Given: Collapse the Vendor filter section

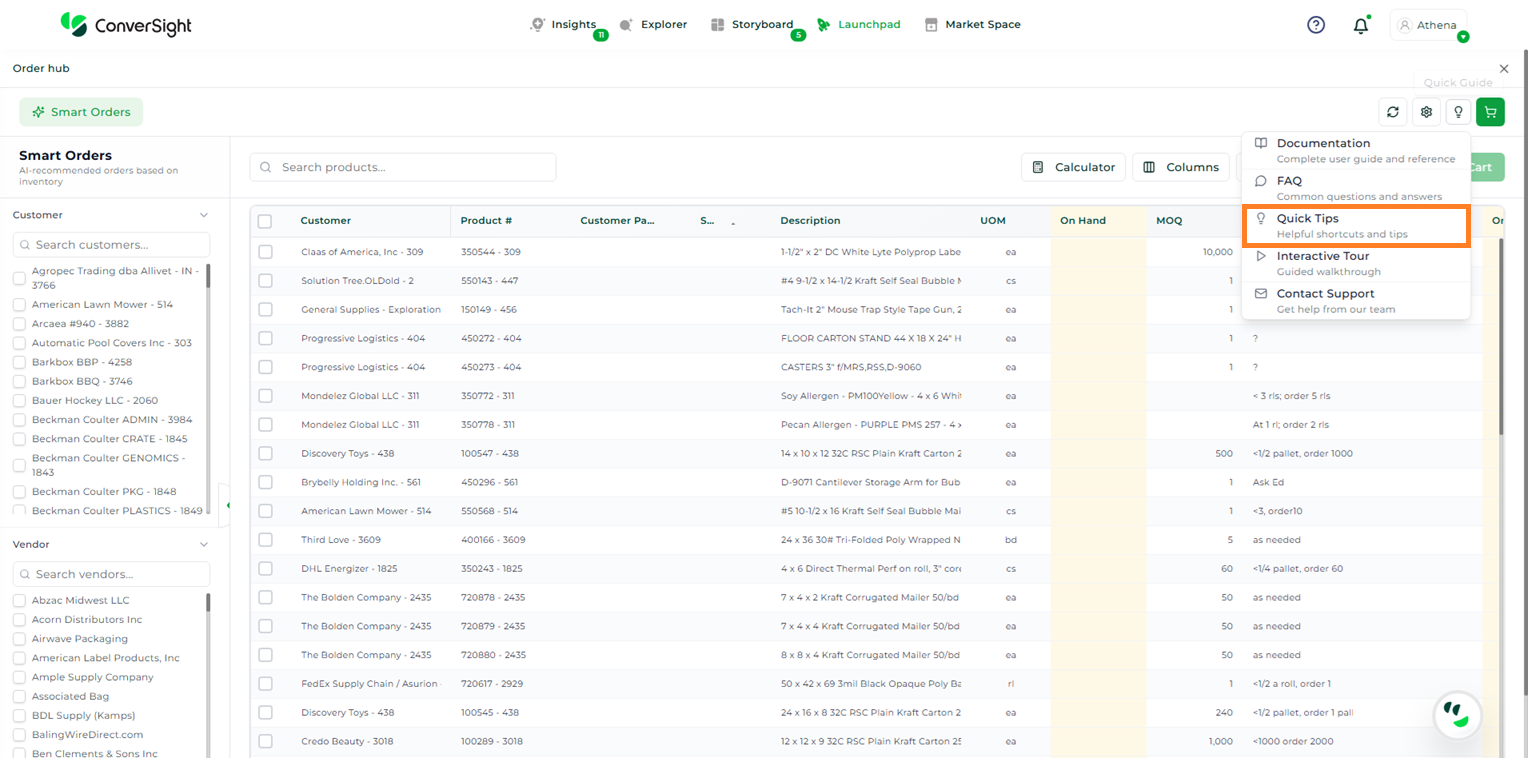Looking at the screenshot, I should pos(204,545).
